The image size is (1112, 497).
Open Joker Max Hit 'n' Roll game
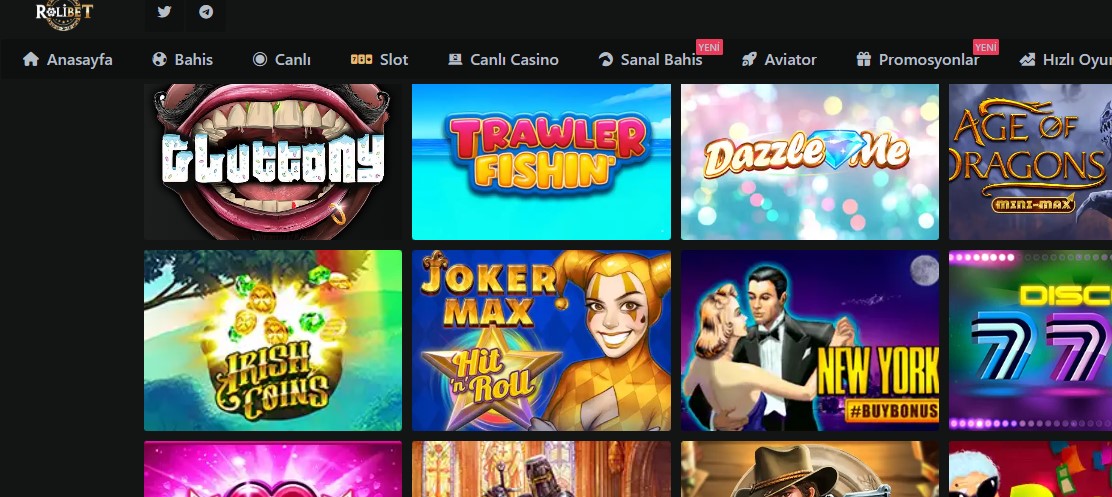(x=541, y=340)
